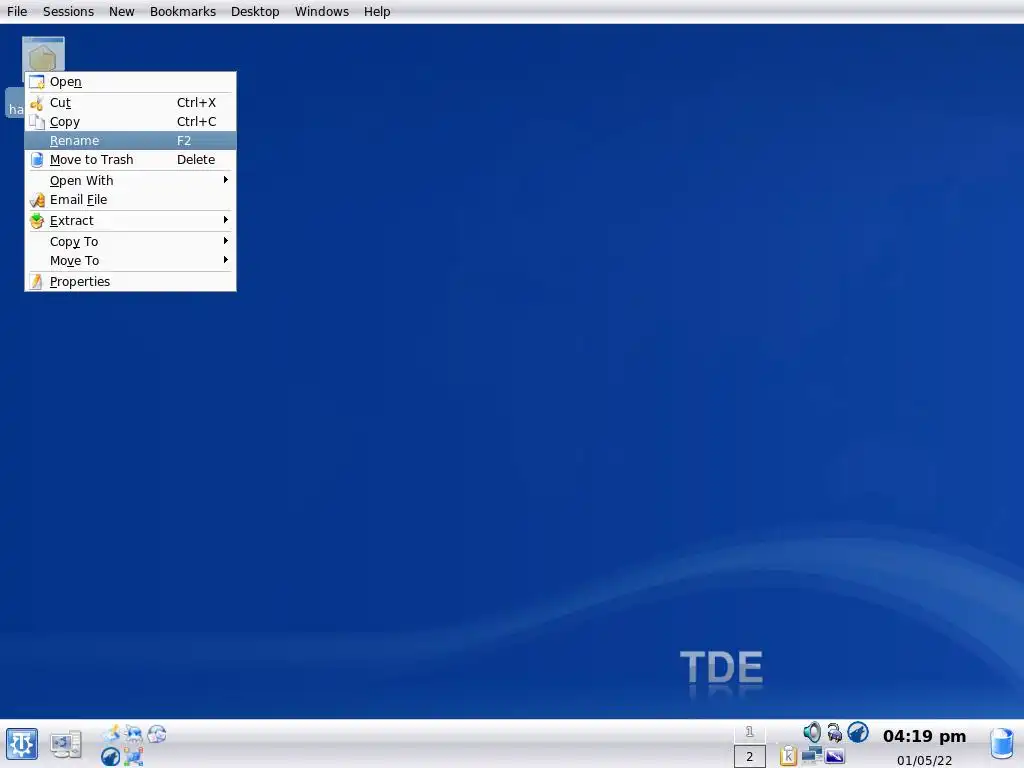Open the TDE main menu launcher
The image size is (1024, 768).
coord(22,744)
